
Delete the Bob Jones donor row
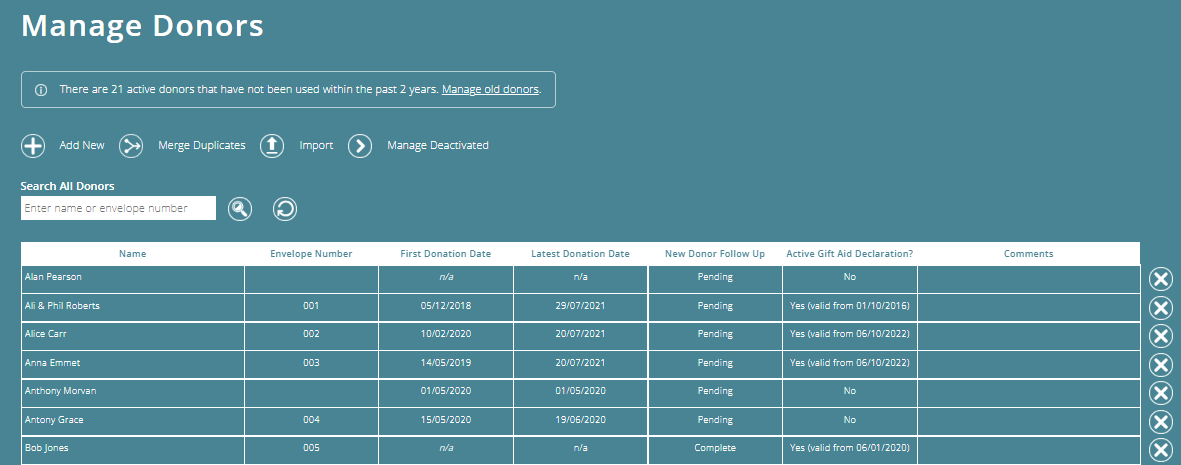coord(1161,450)
